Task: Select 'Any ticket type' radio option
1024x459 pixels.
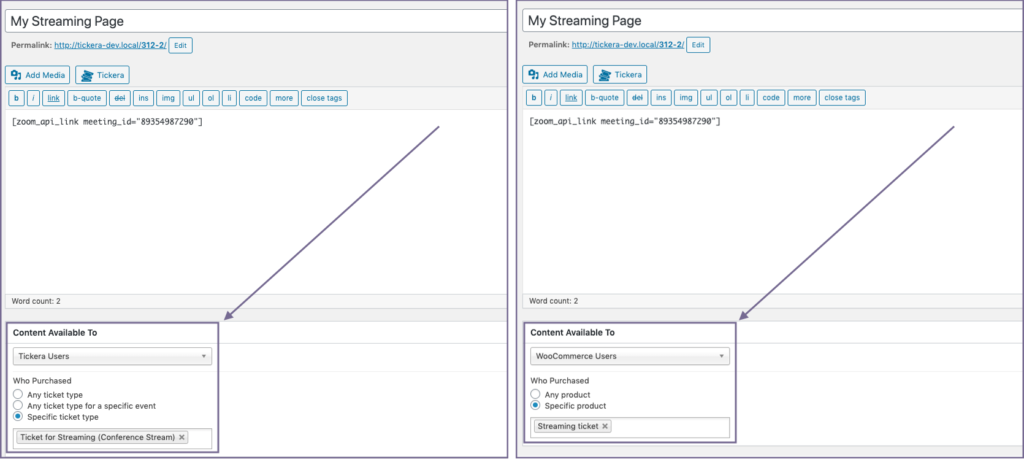Action: click(x=18, y=394)
